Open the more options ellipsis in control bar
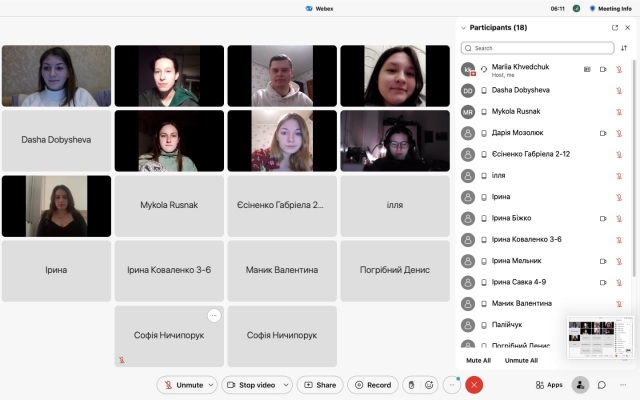This screenshot has height=400, width=640. point(452,385)
